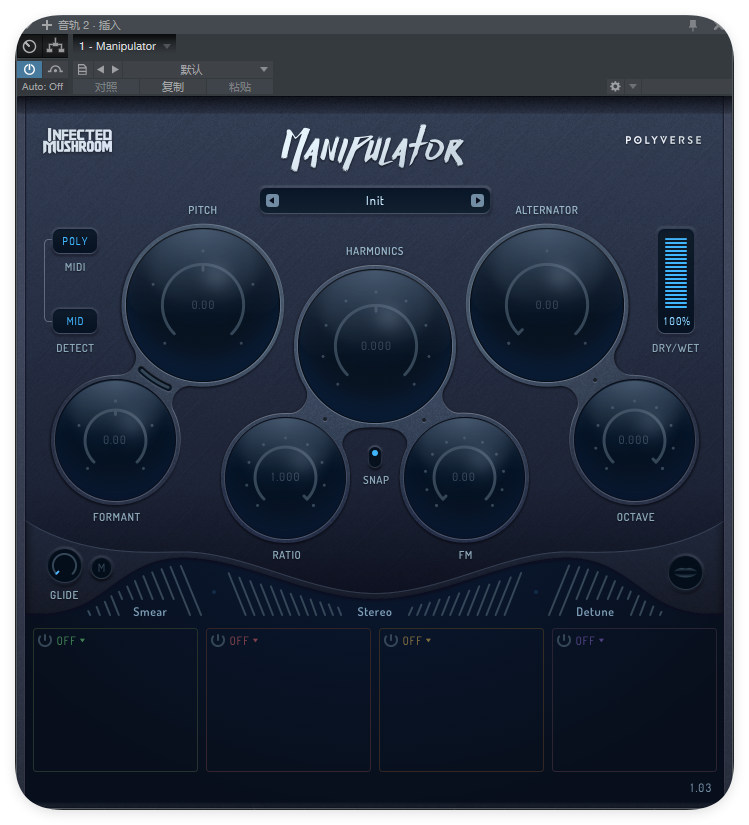The image size is (749, 825).
Task: Click the clock icon in the top bar
Action: click(29, 46)
